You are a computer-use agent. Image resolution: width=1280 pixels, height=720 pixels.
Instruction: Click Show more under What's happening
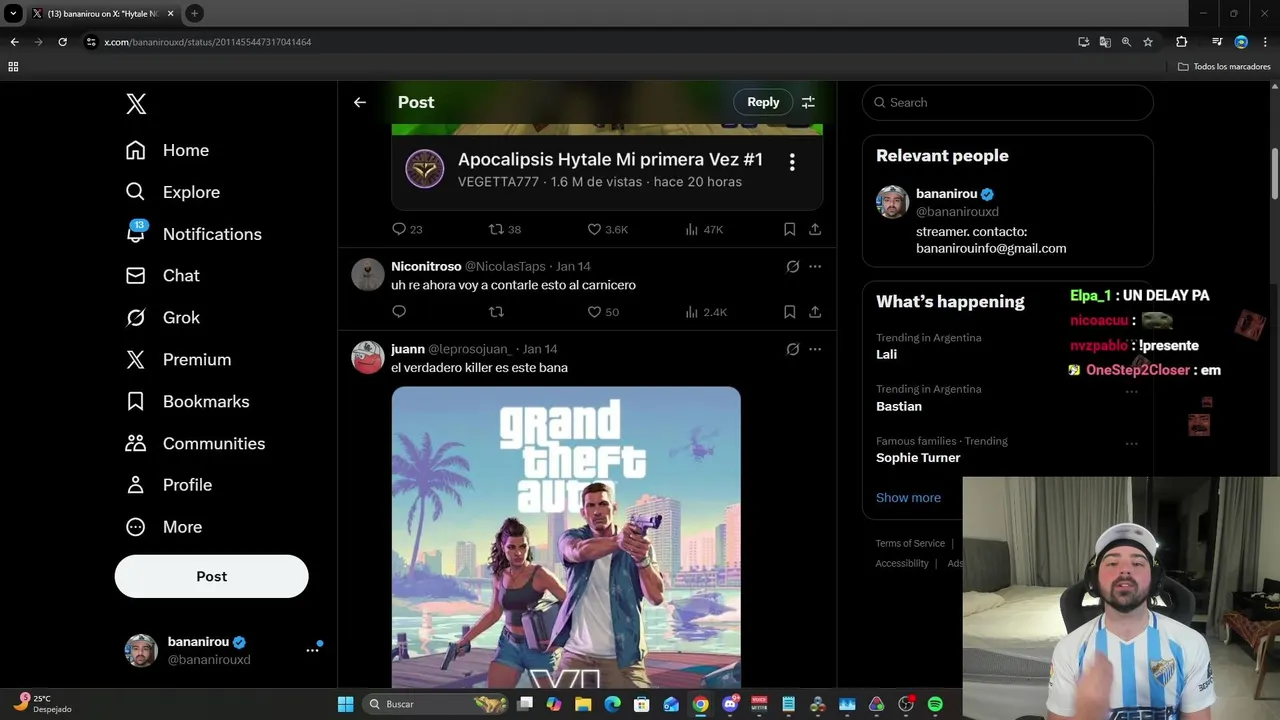coord(908,497)
